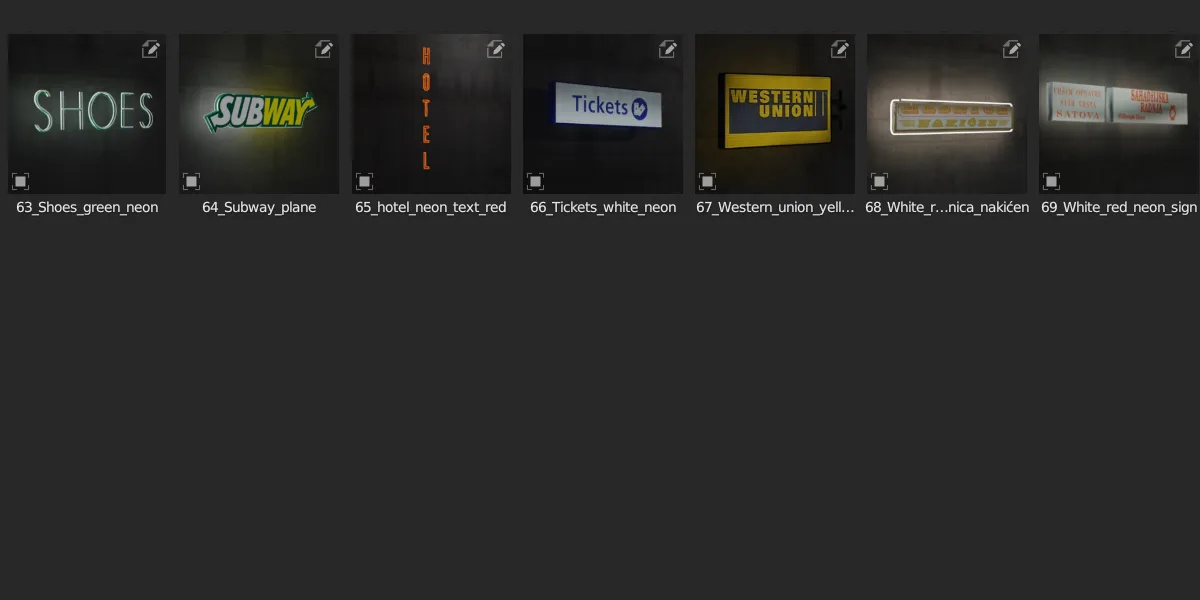The image size is (1200, 600).
Task: Select the SHOES green neon thumbnail
Action: click(x=86, y=114)
